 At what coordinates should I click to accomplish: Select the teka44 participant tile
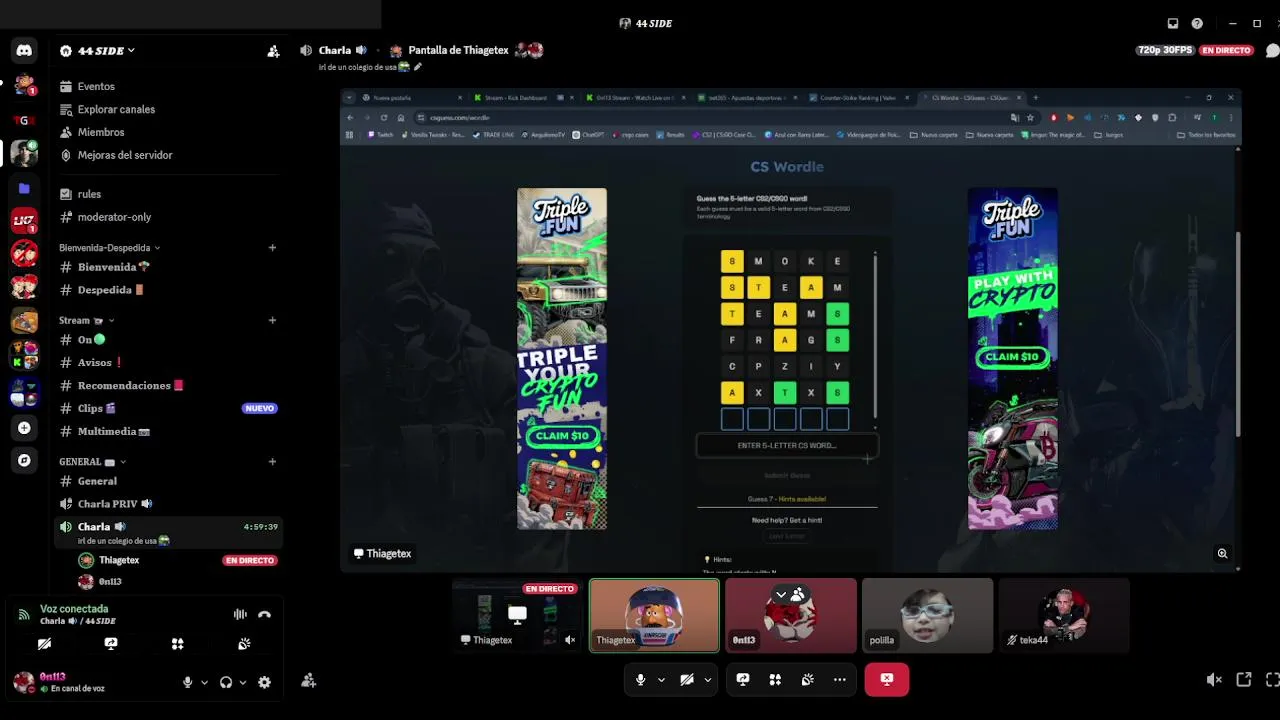(x=1064, y=615)
